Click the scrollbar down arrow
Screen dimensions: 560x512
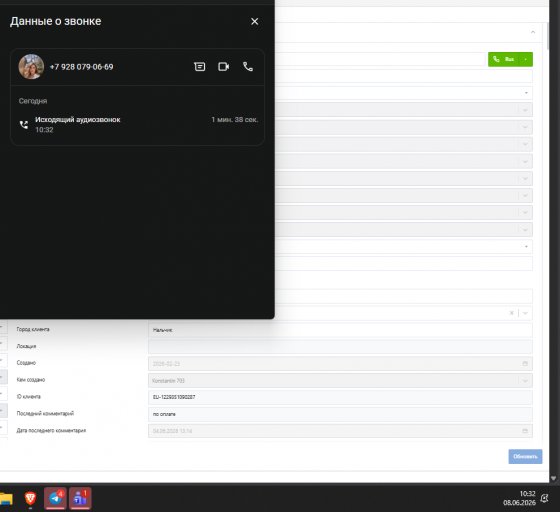pos(554,478)
